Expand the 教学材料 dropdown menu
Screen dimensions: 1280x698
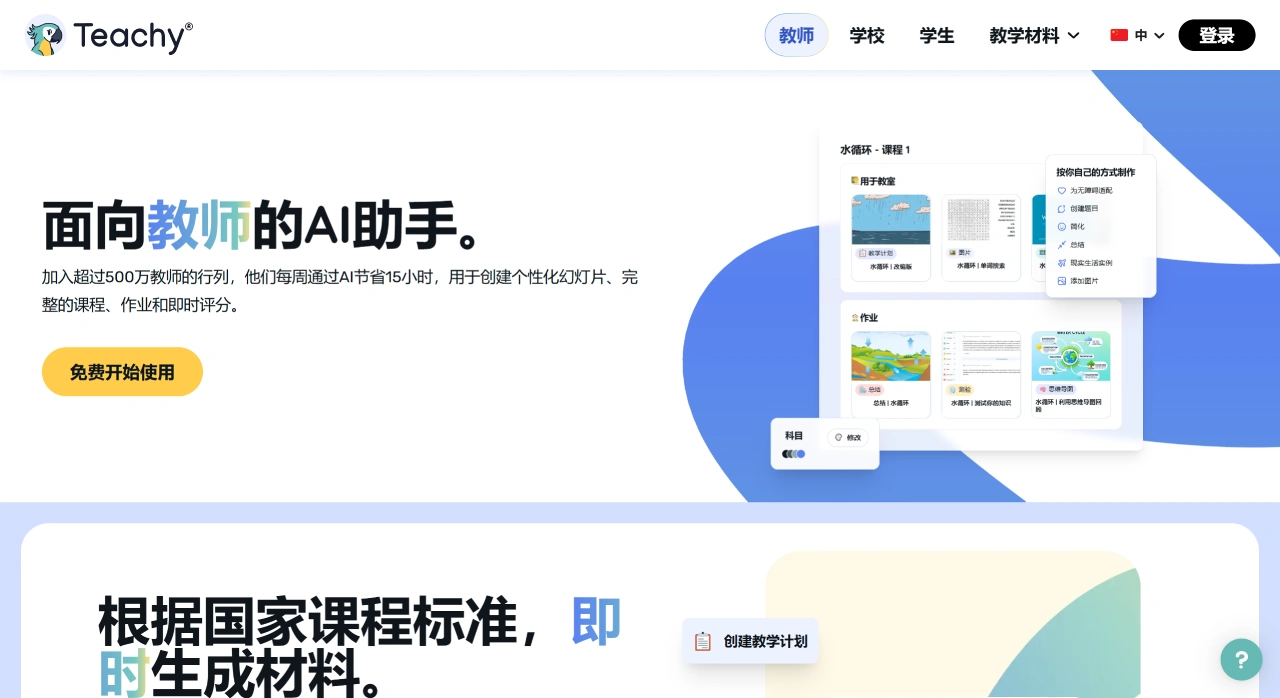[1033, 35]
